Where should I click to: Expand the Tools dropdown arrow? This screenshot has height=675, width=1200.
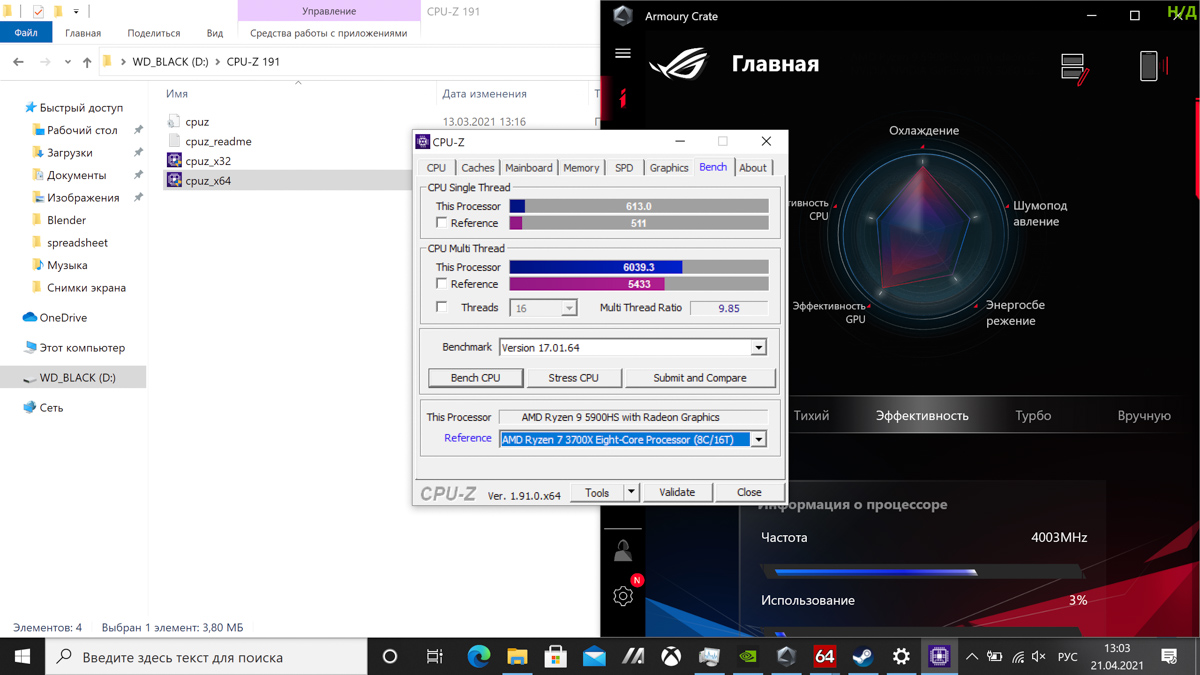tap(631, 492)
